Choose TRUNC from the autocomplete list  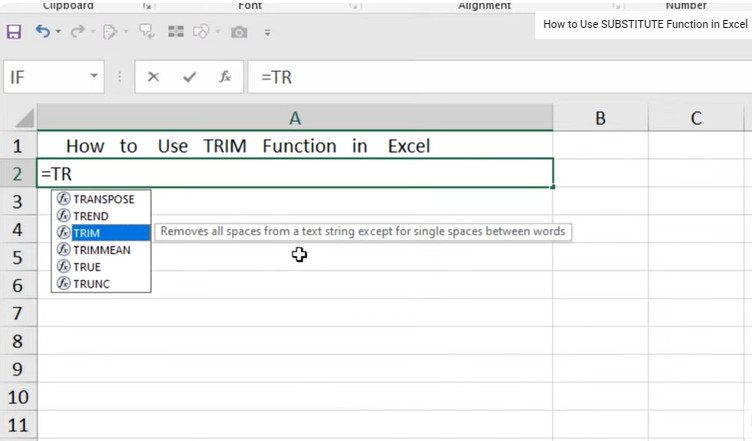point(101,283)
